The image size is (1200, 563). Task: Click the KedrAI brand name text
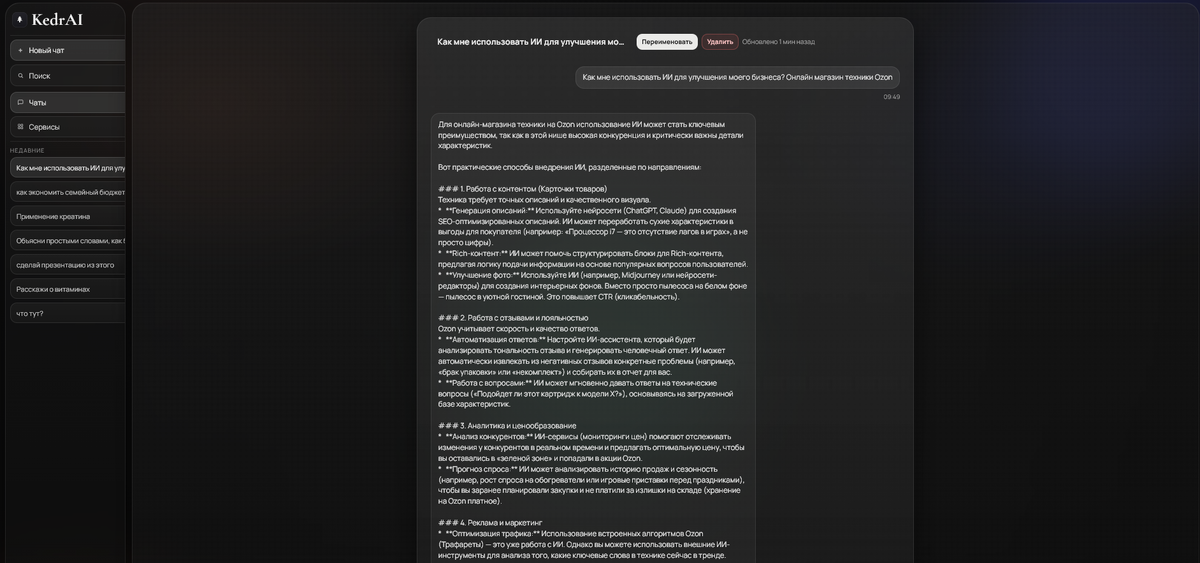(57, 19)
